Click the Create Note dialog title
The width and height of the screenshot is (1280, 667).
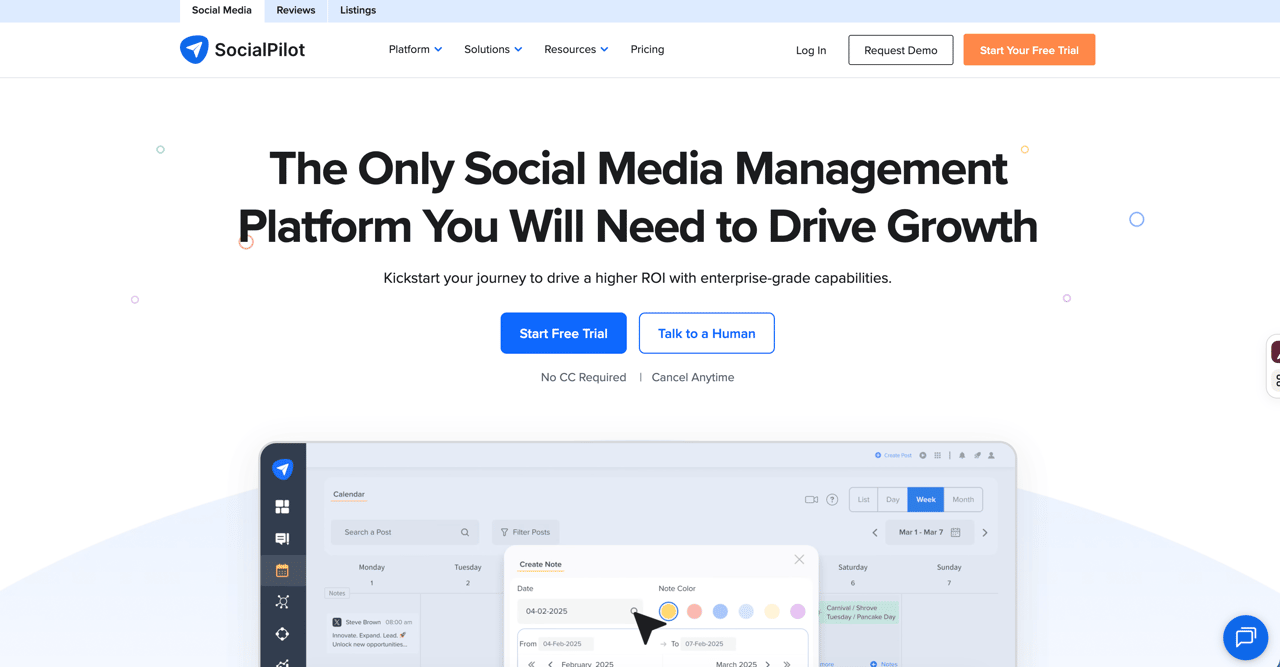540,564
